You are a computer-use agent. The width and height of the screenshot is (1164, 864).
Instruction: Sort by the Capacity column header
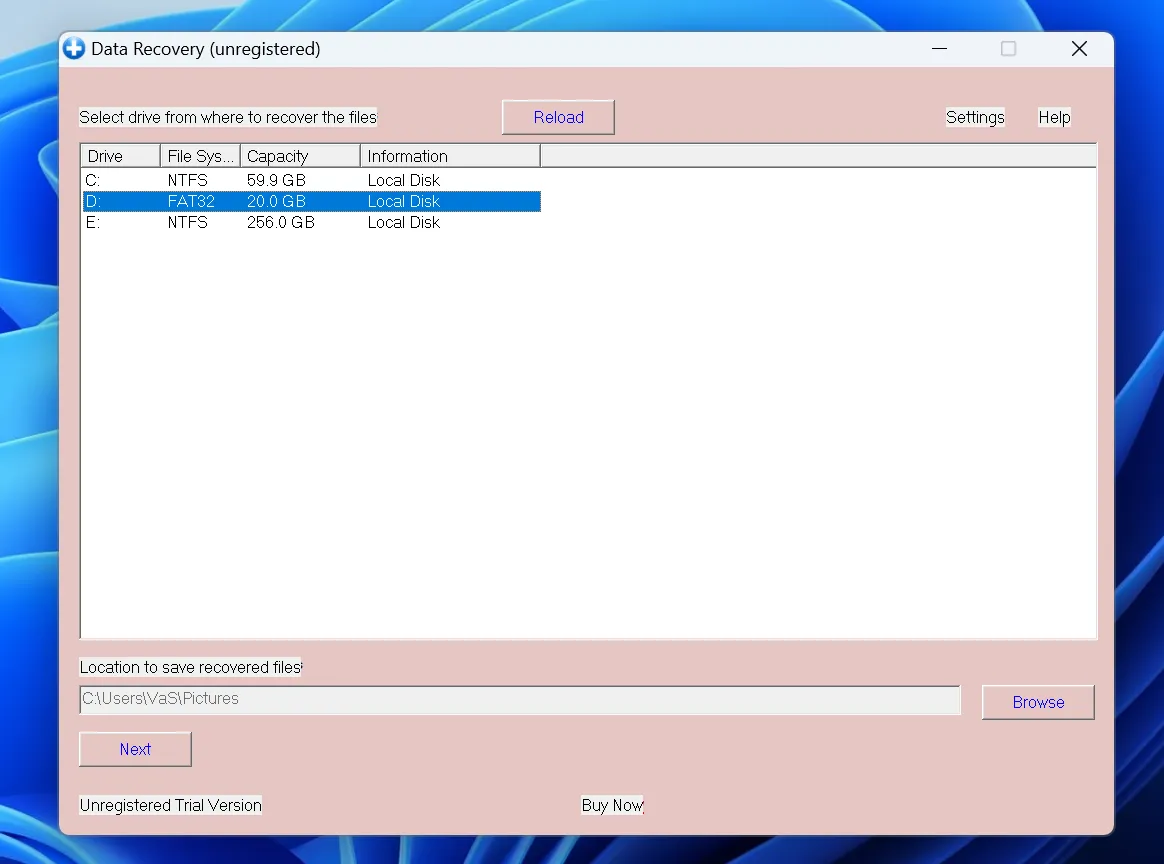(x=300, y=157)
